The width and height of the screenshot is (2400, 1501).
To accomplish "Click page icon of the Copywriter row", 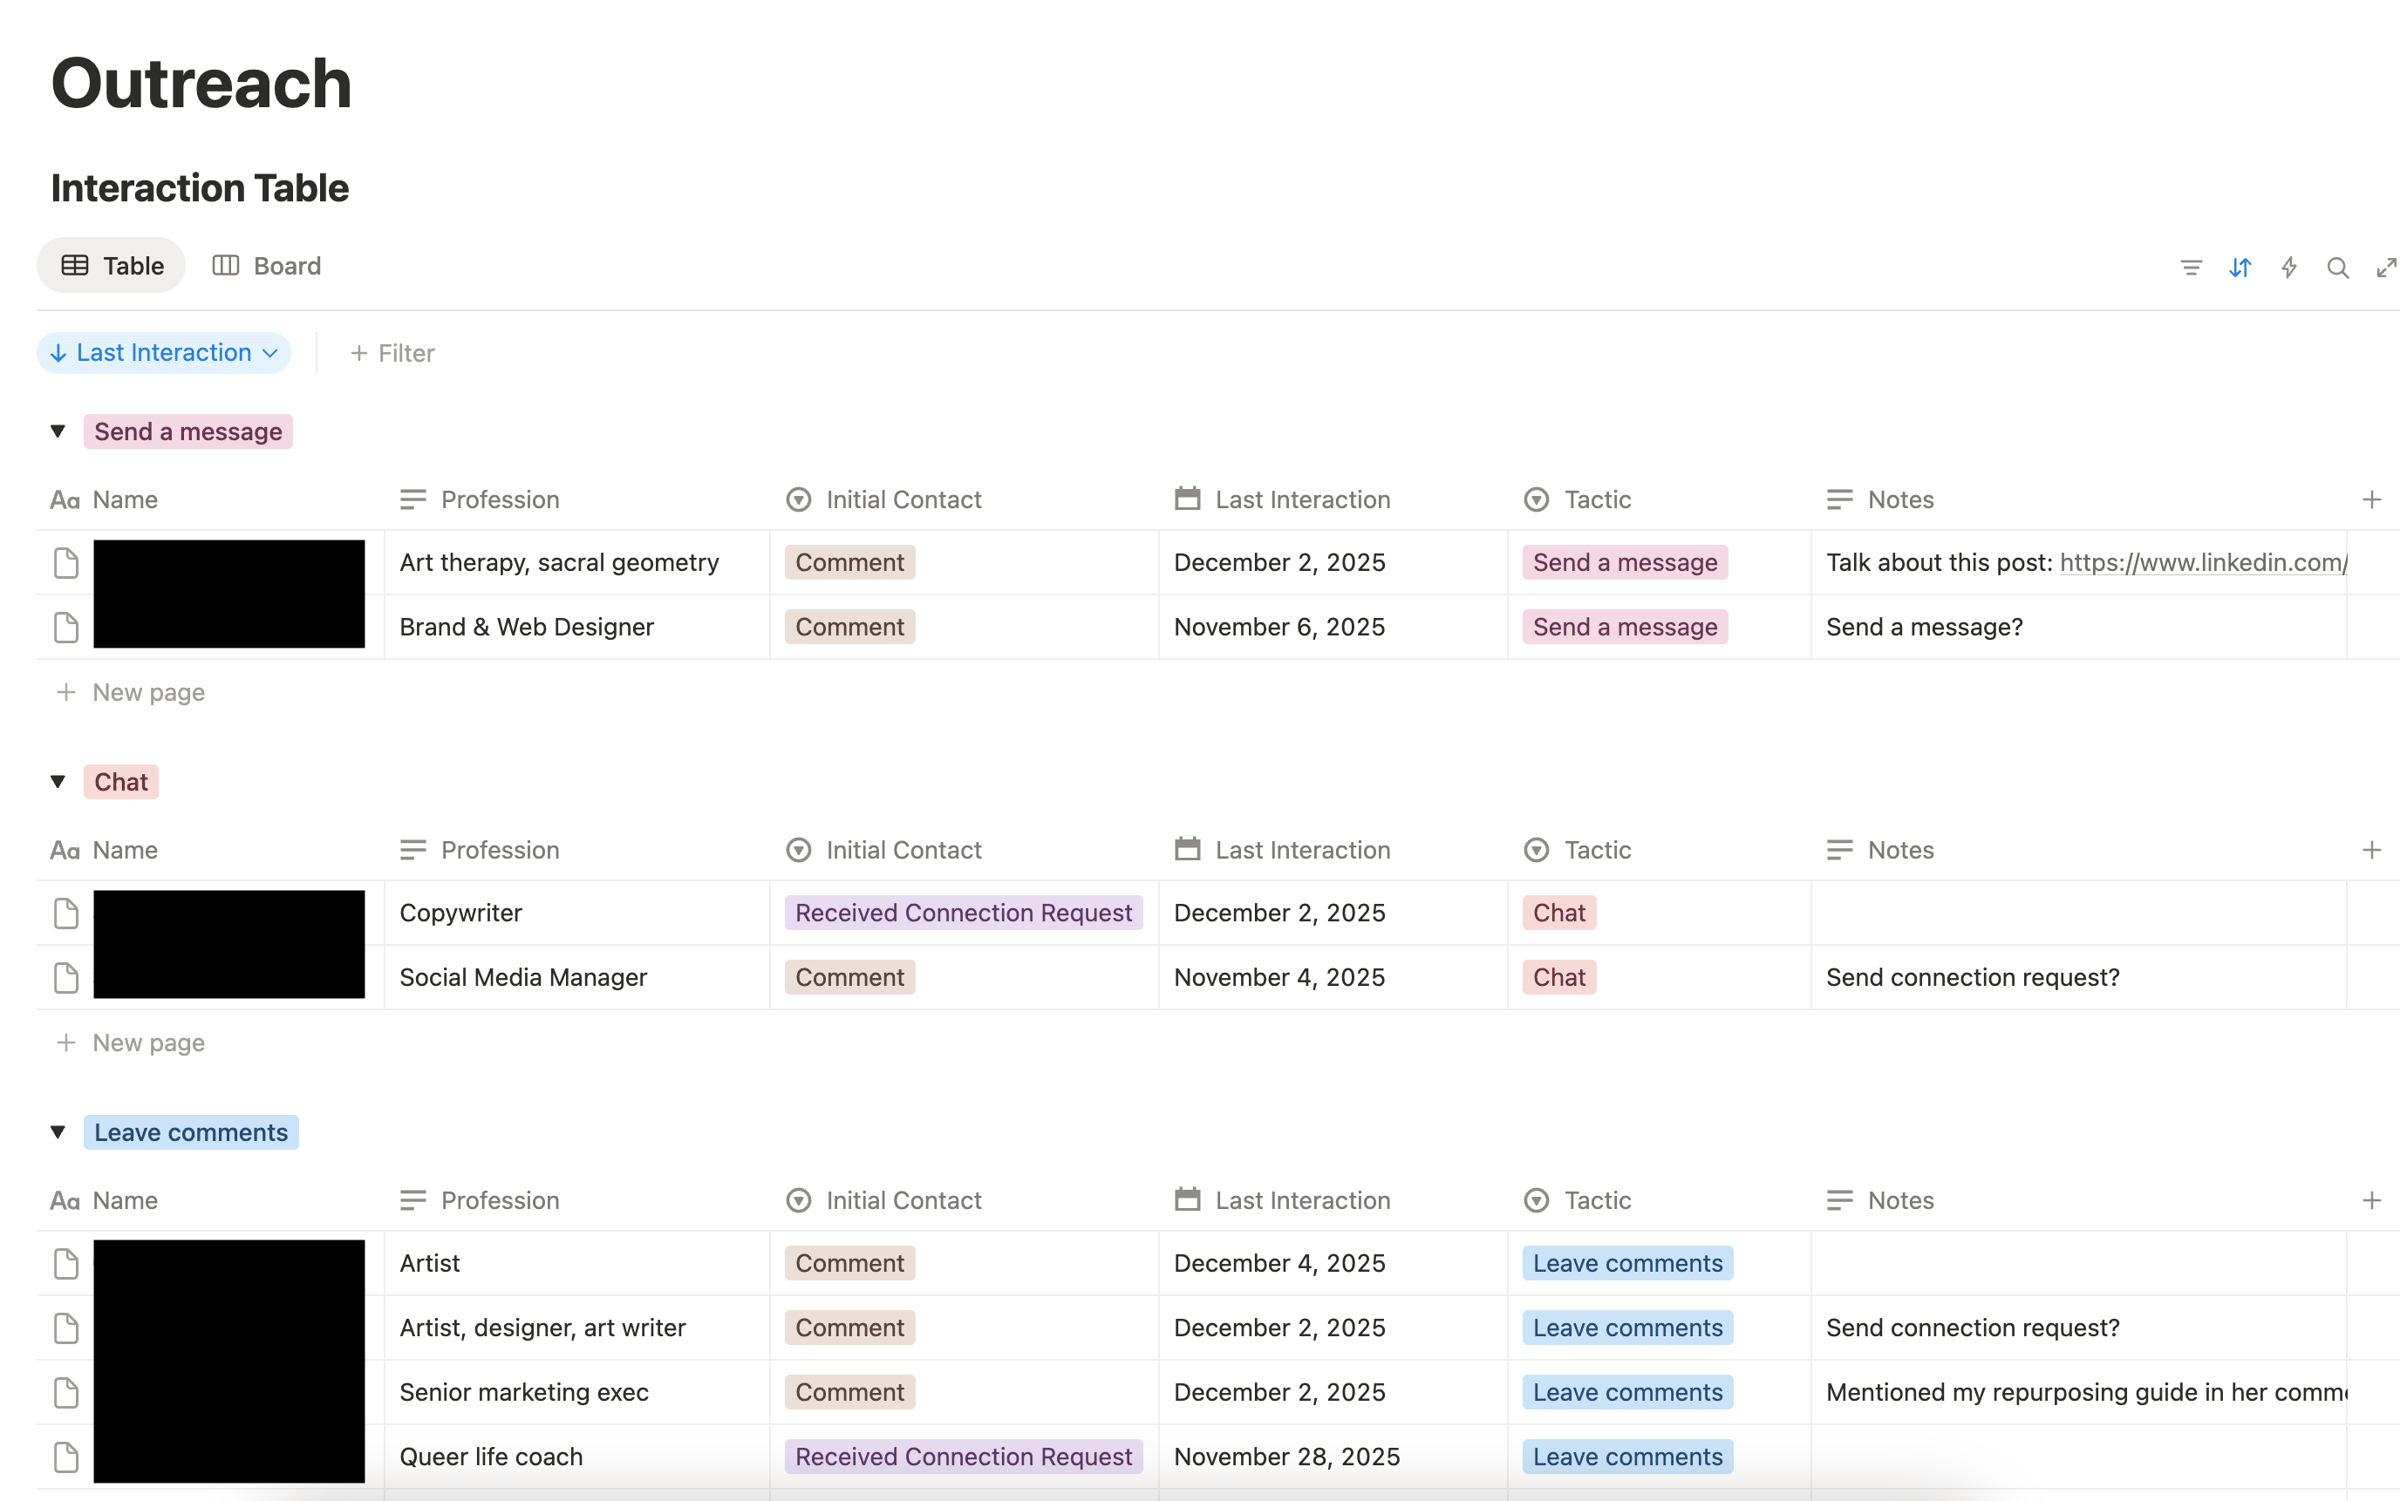I will click(66, 913).
